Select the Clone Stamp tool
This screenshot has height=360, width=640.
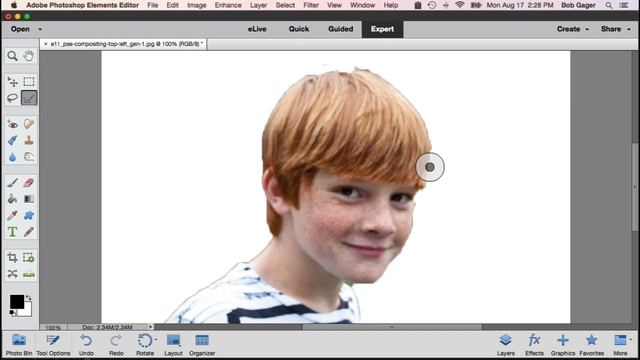(x=29, y=140)
